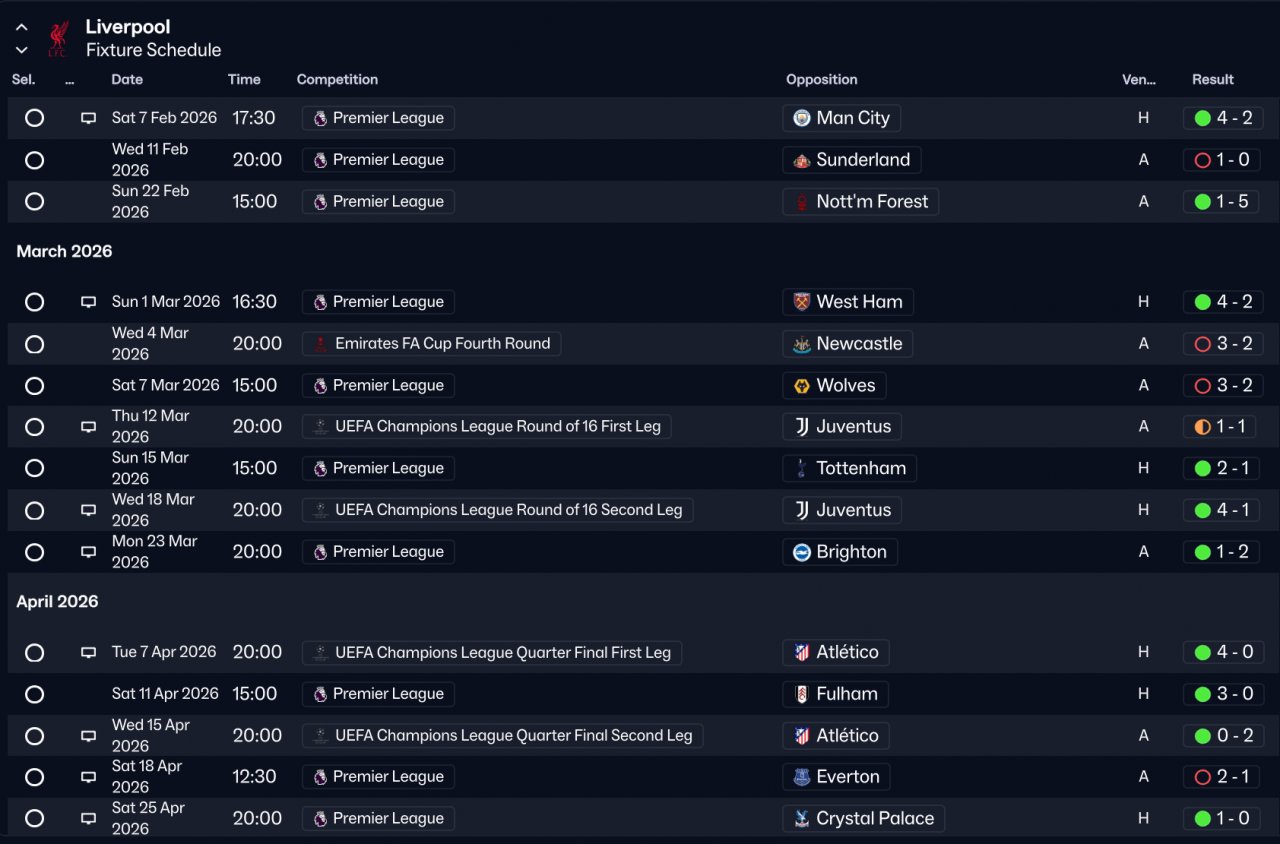Click the TV icon on the Everton fixture
Screen dimensions: 1280x844
click(88, 777)
